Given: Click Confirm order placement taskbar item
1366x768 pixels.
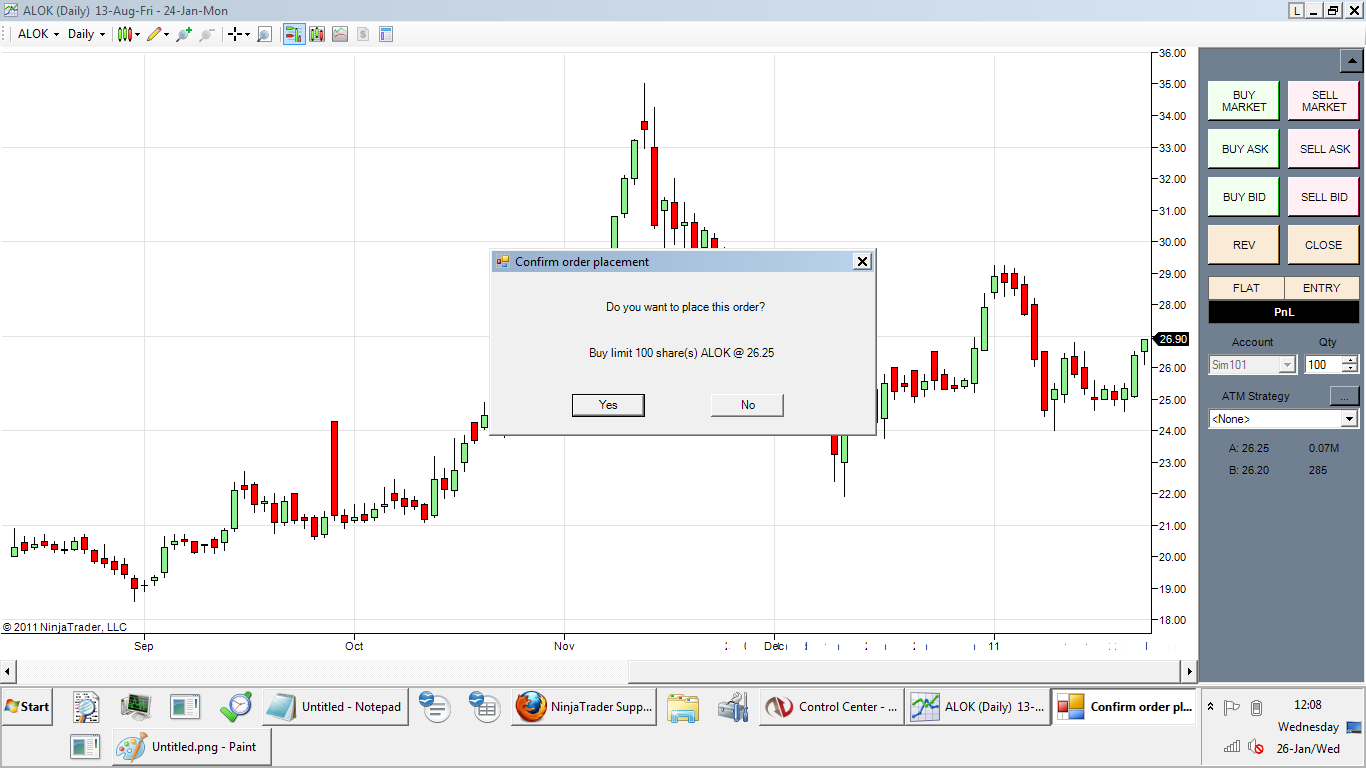Looking at the screenshot, I should click(x=1125, y=707).
